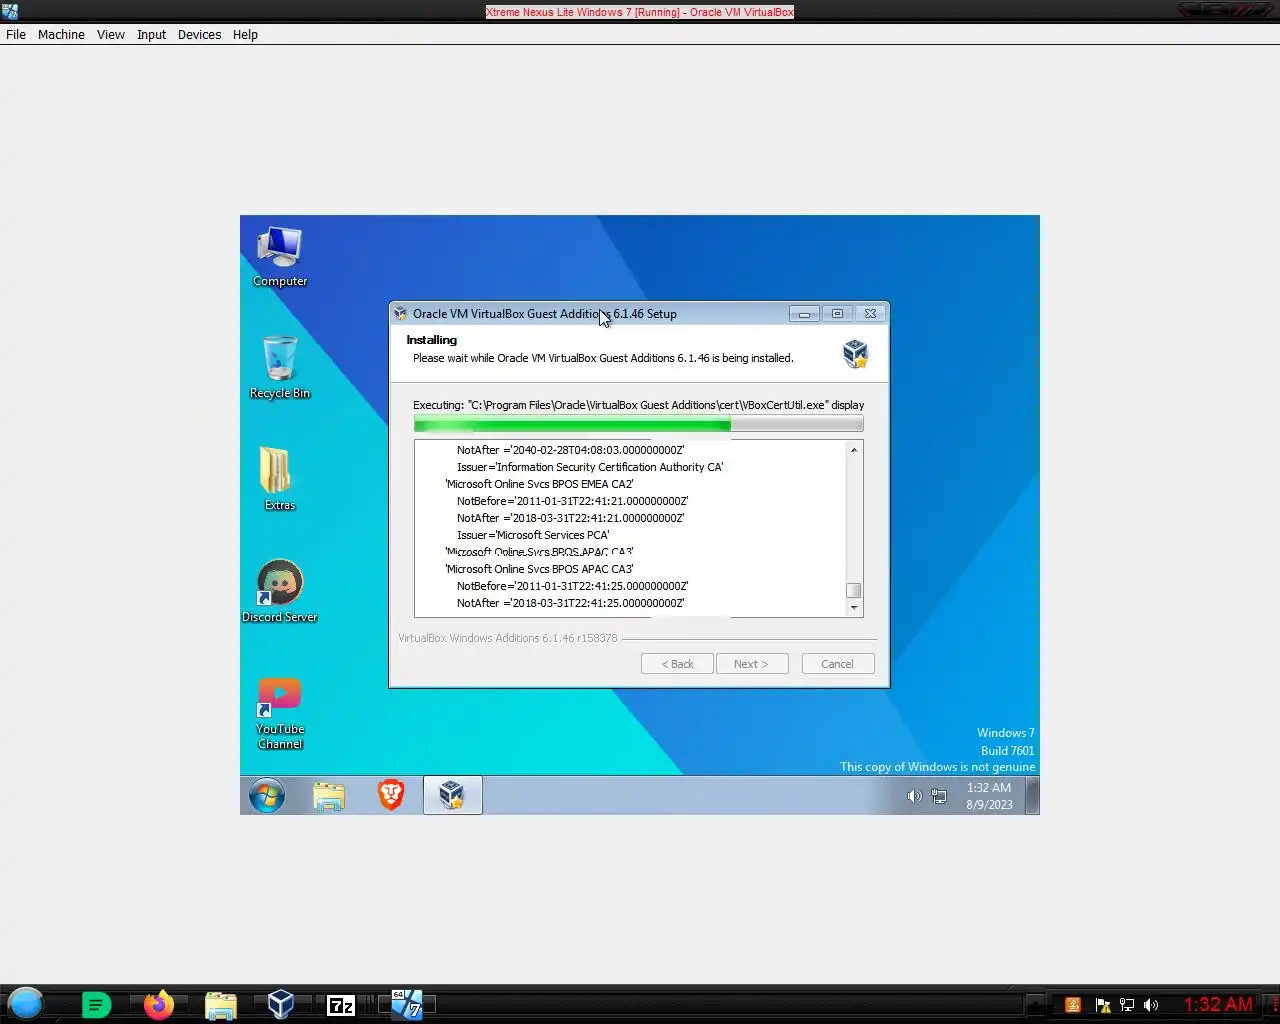Select the 'Issuer='Microsoft Services PCA'' log line
This screenshot has height=1024, width=1280.
533,535
